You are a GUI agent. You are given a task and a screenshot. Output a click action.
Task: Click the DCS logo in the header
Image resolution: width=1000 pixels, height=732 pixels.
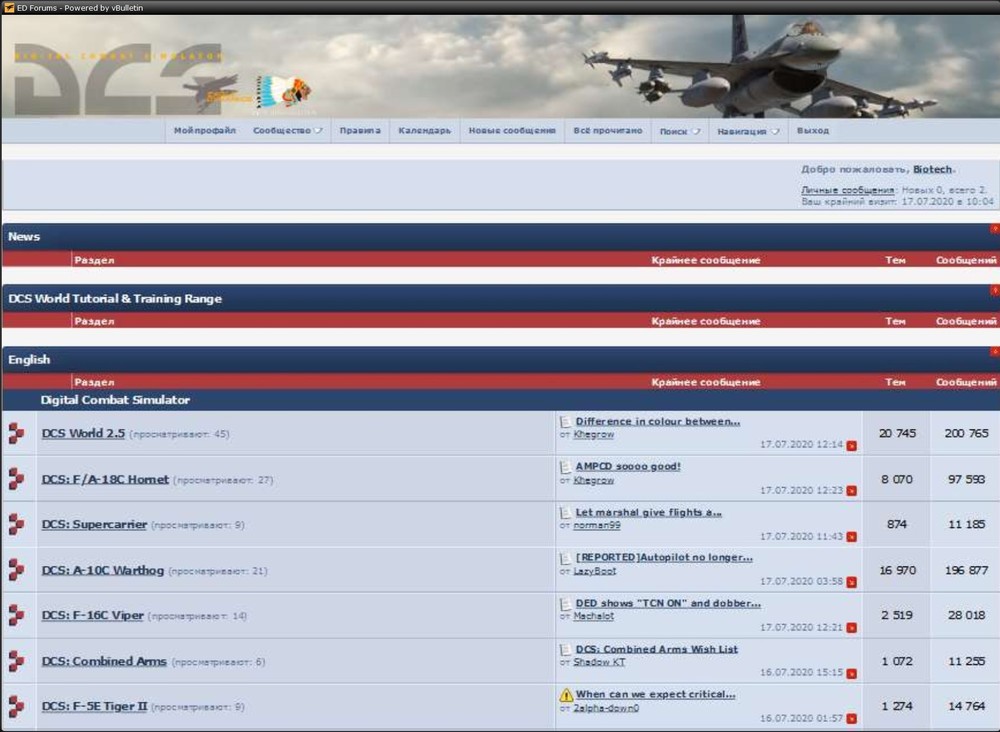coord(118,80)
